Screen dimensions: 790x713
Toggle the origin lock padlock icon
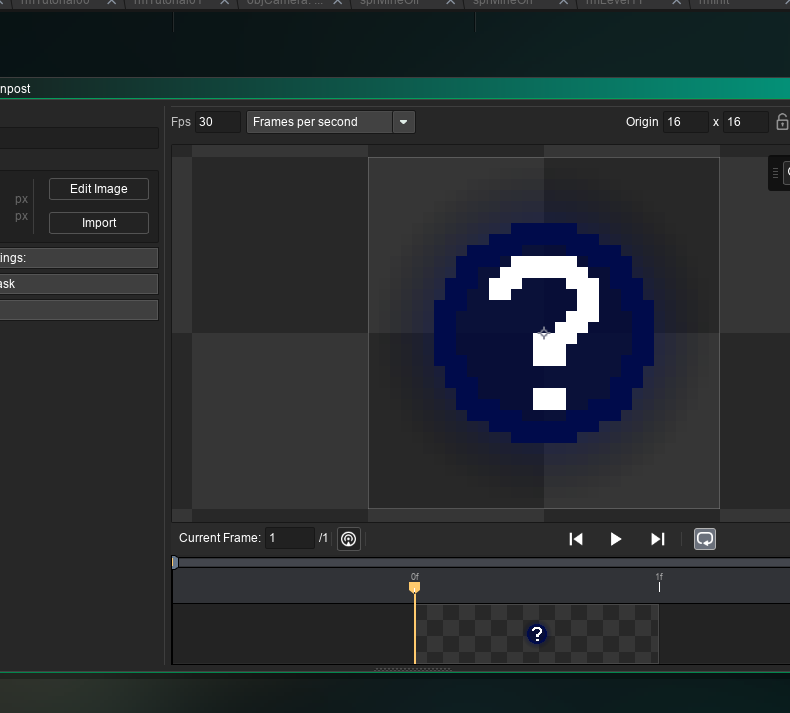pyautogui.click(x=782, y=122)
